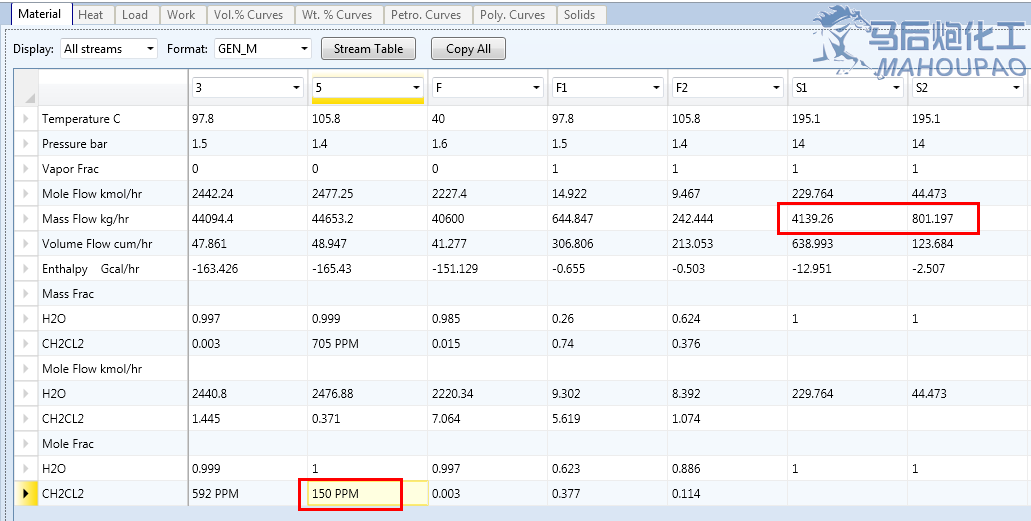1031x521 pixels.
Task: Select the 150 PPM cell
Action: [368, 493]
